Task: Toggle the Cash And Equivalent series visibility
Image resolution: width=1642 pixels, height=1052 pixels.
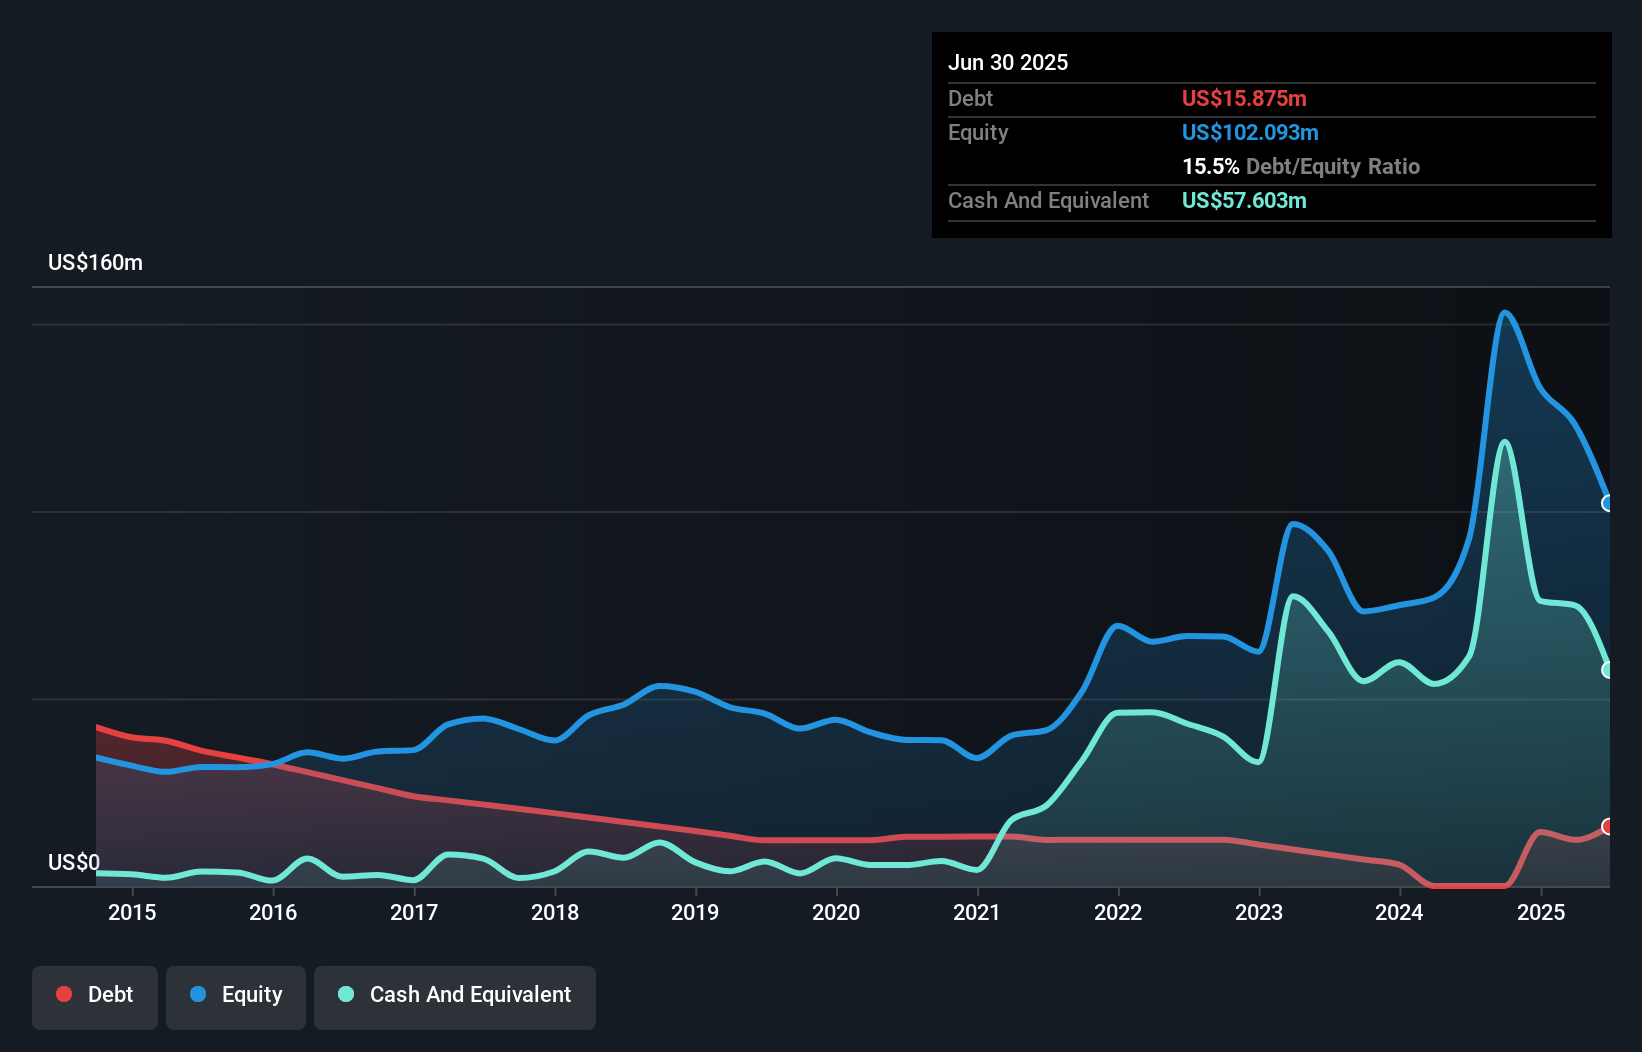Action: (454, 994)
